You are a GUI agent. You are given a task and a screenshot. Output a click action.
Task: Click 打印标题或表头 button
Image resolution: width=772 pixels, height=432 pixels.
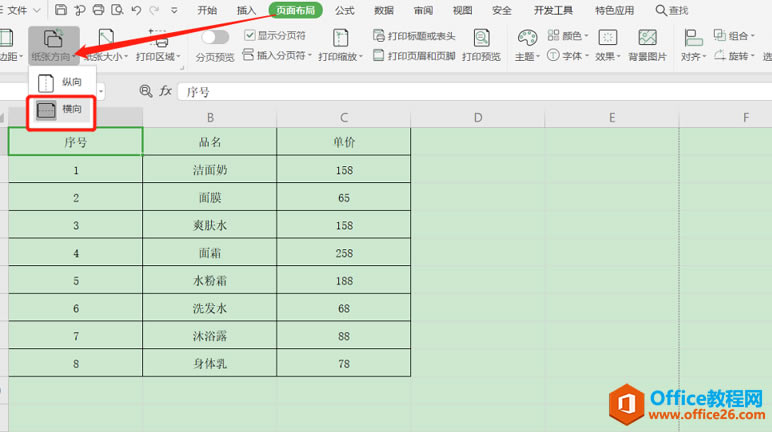(414, 35)
